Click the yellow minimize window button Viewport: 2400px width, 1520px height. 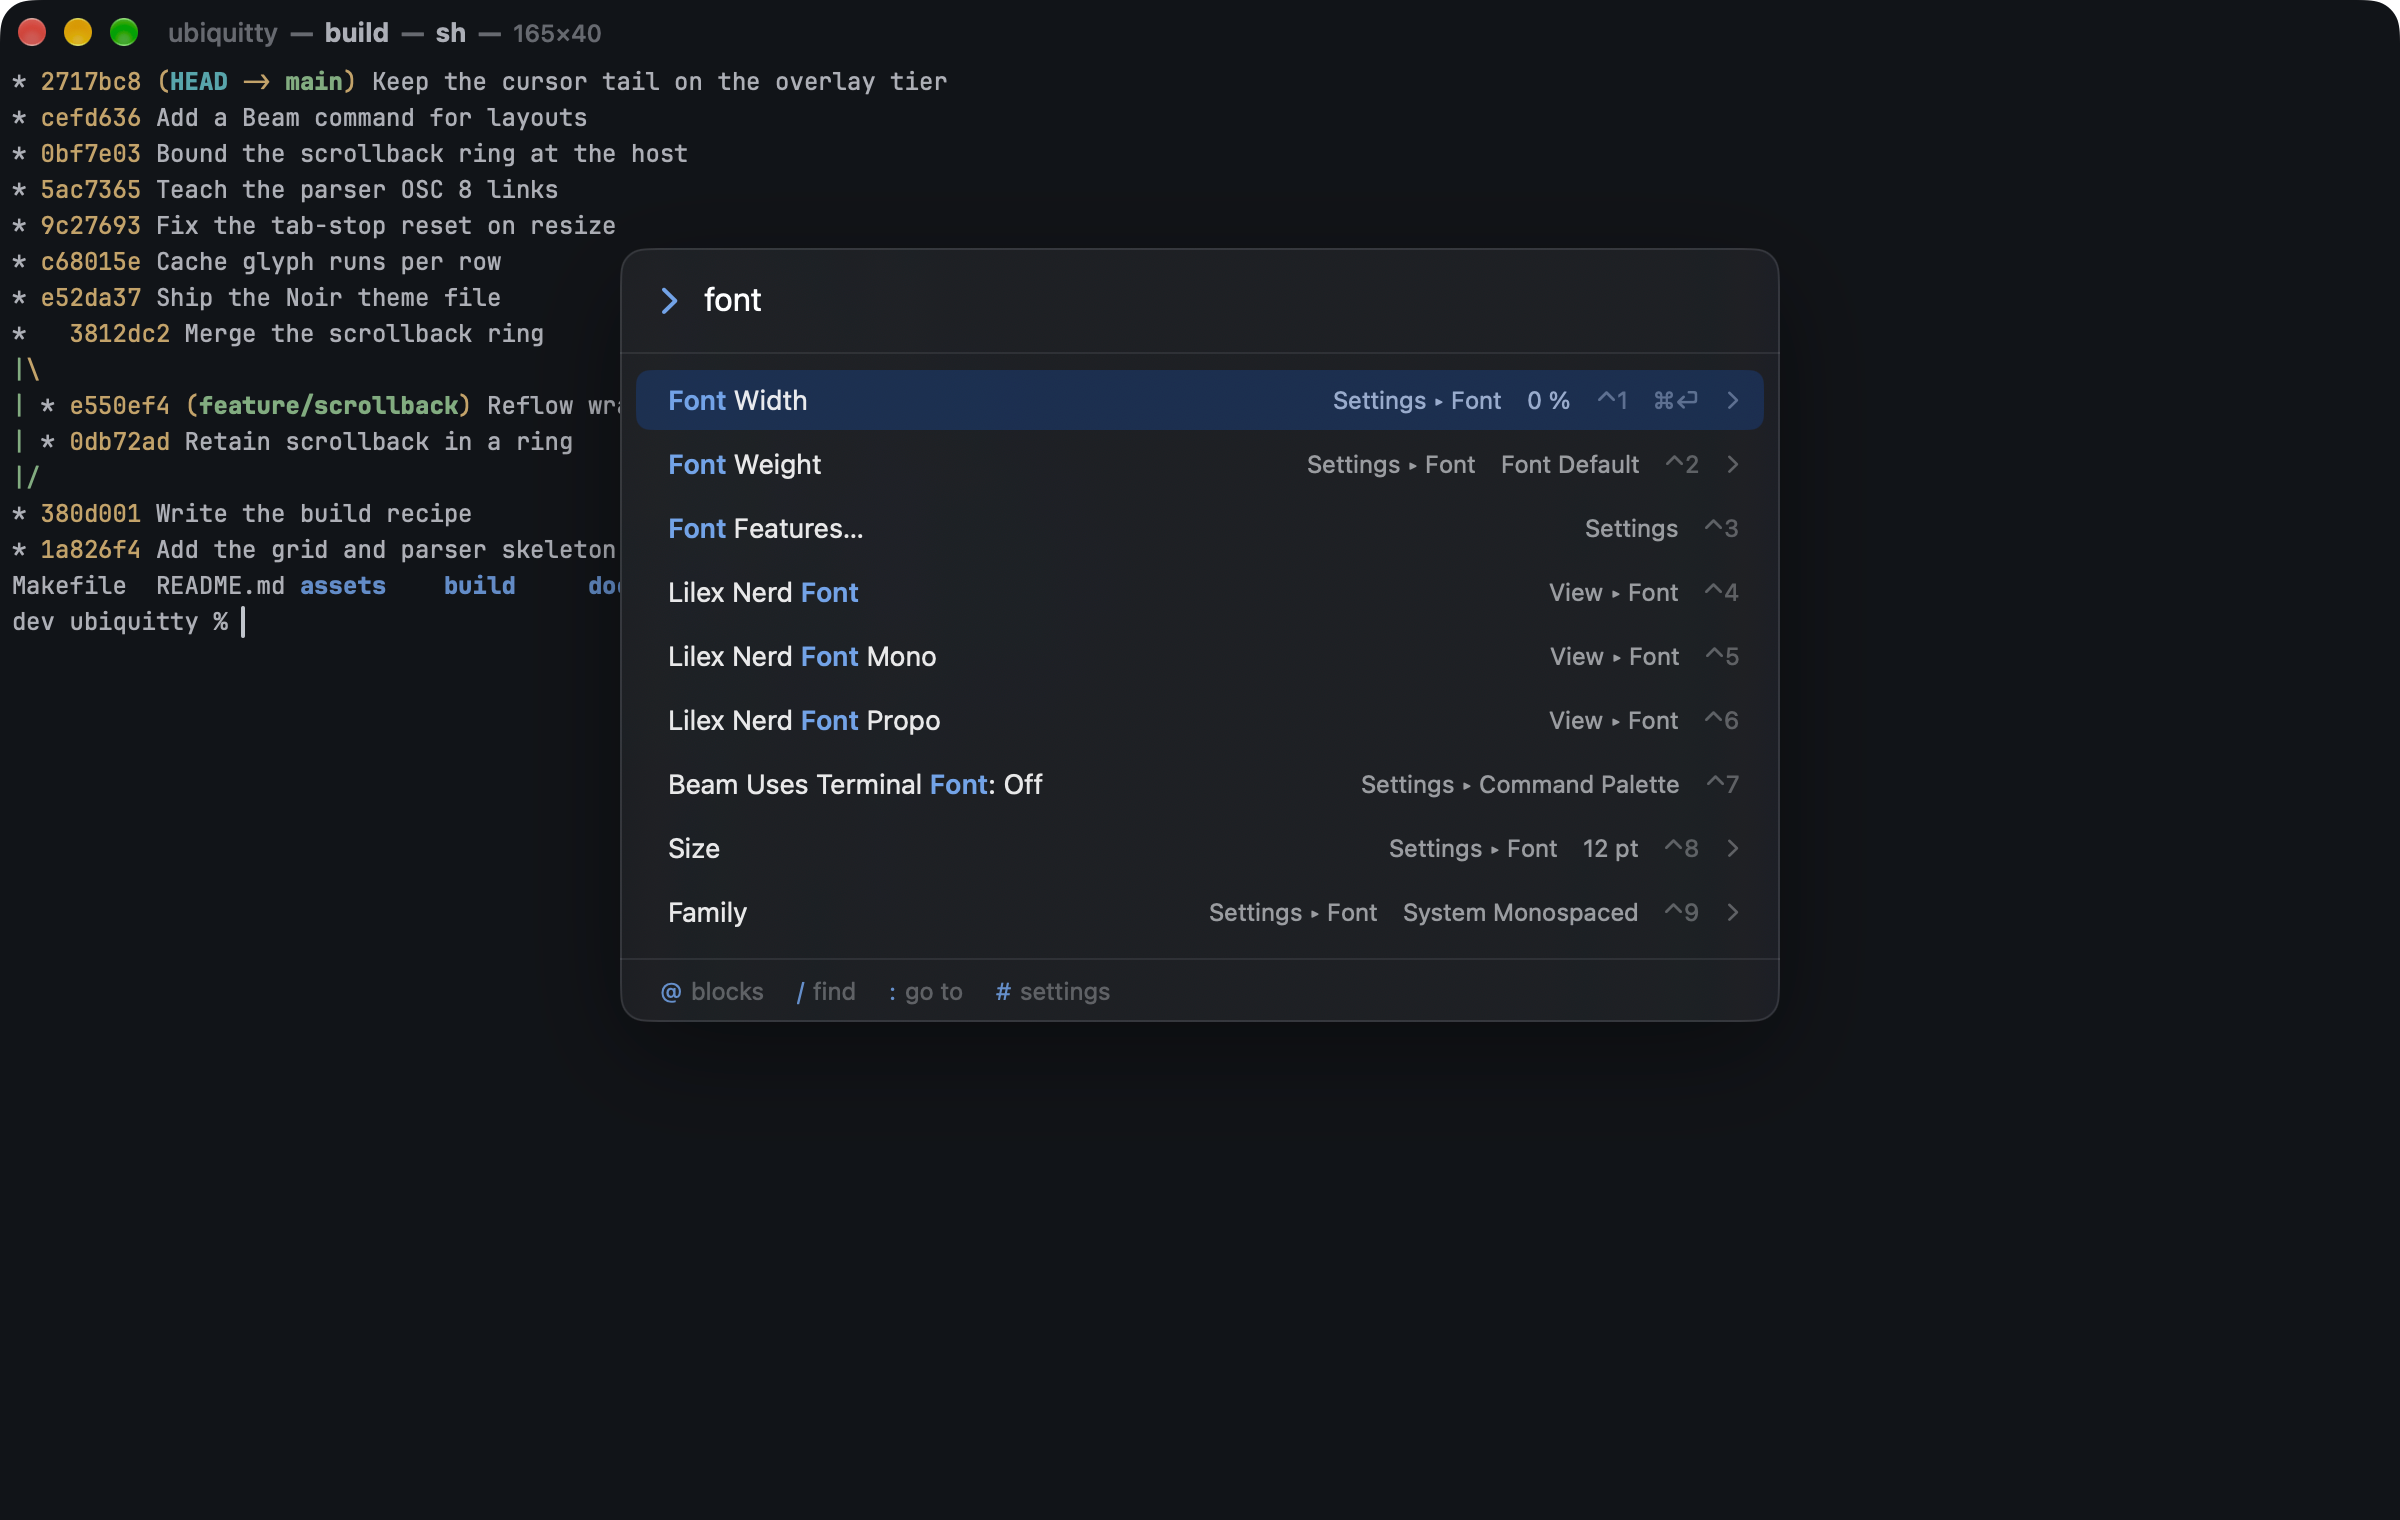click(78, 33)
